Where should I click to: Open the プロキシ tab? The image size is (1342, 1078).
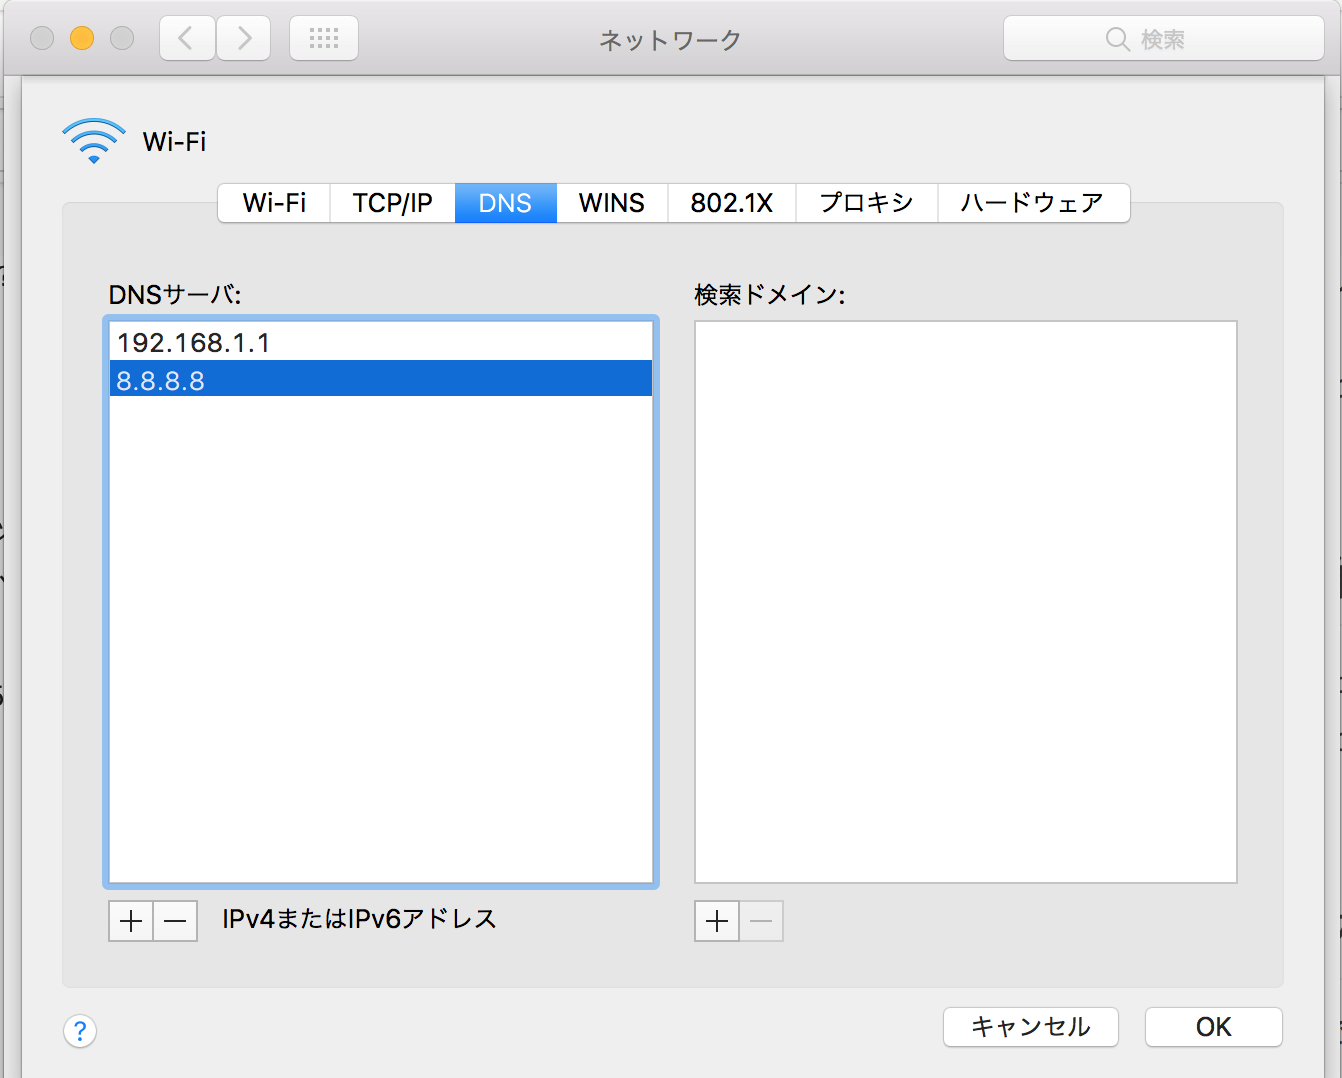tap(865, 203)
